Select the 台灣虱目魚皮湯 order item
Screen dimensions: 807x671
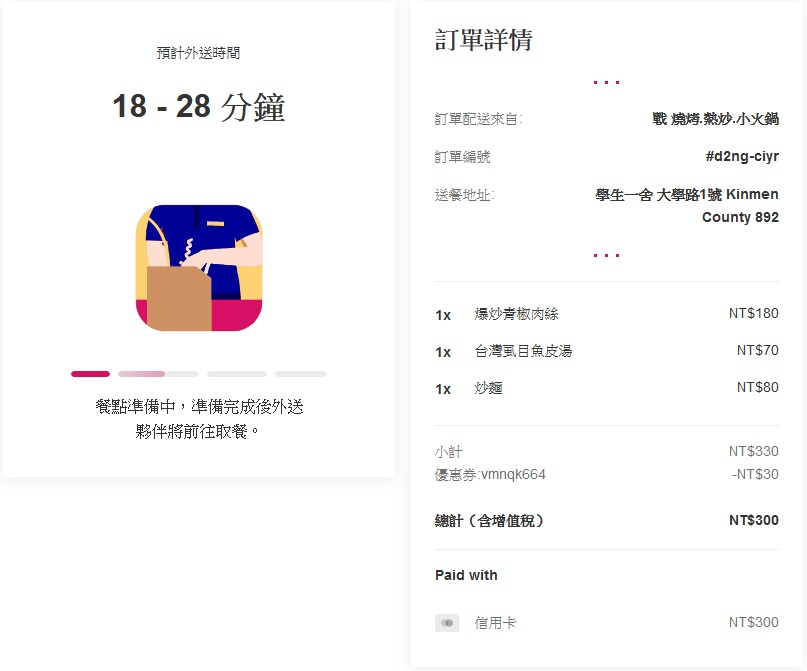(x=607, y=351)
